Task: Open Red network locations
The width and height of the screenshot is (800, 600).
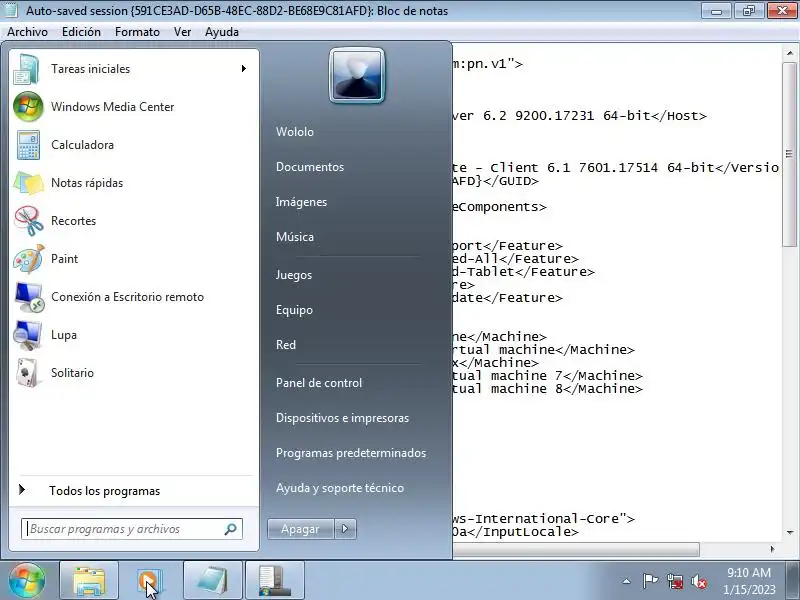Action: coord(286,345)
